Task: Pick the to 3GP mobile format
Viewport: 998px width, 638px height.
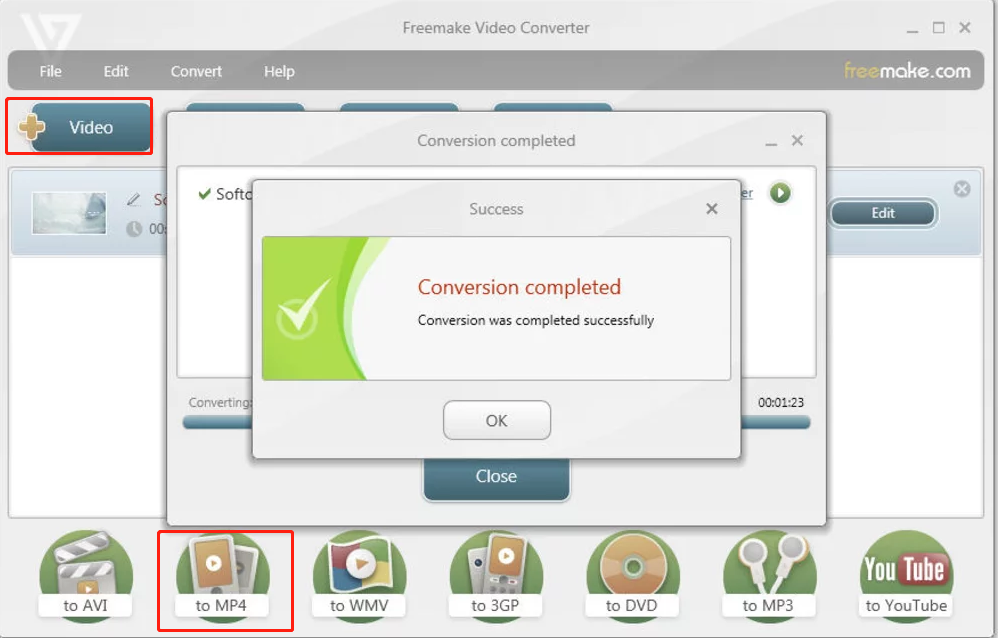Action: (x=496, y=576)
